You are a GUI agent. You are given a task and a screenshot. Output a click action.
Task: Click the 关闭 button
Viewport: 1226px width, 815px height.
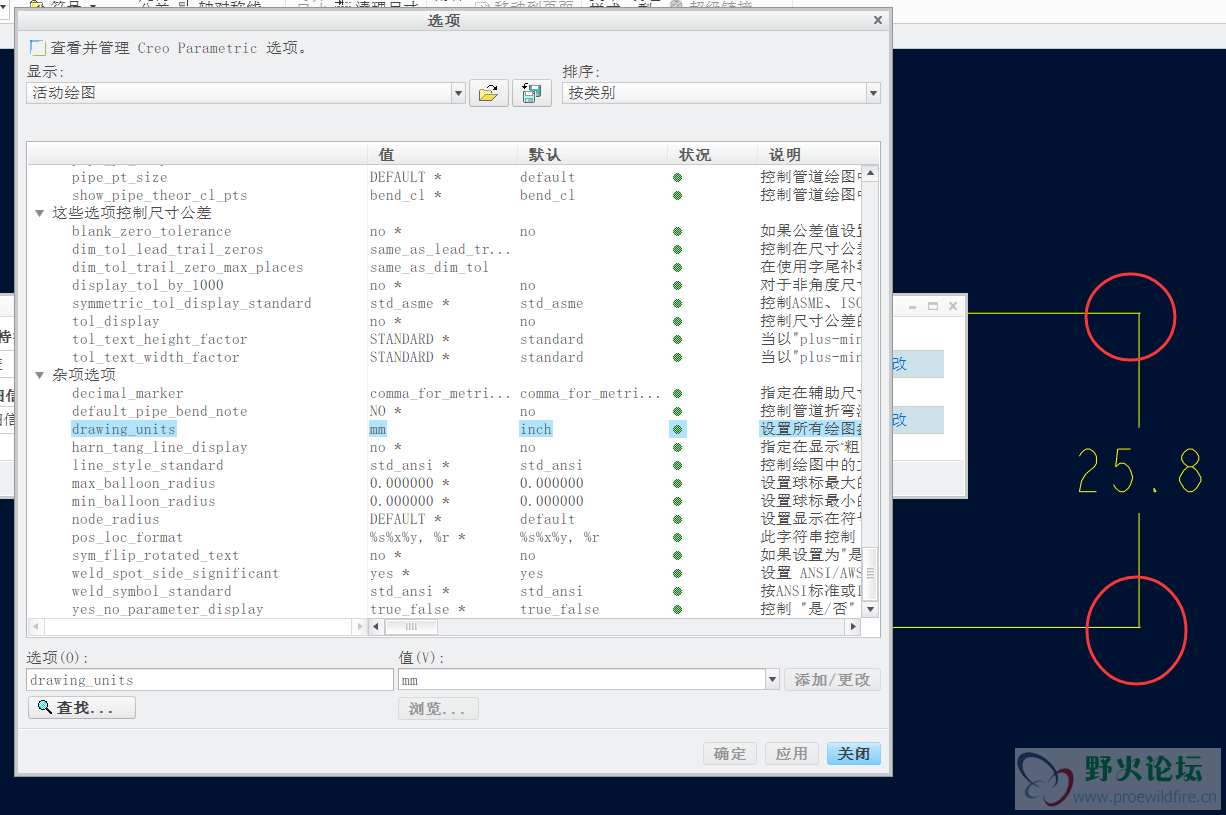[x=854, y=754]
